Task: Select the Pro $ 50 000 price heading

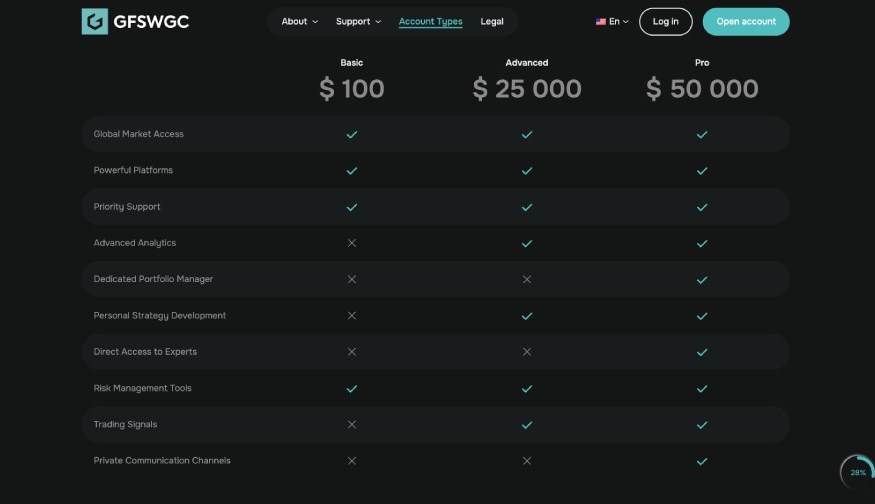Action: click(702, 89)
